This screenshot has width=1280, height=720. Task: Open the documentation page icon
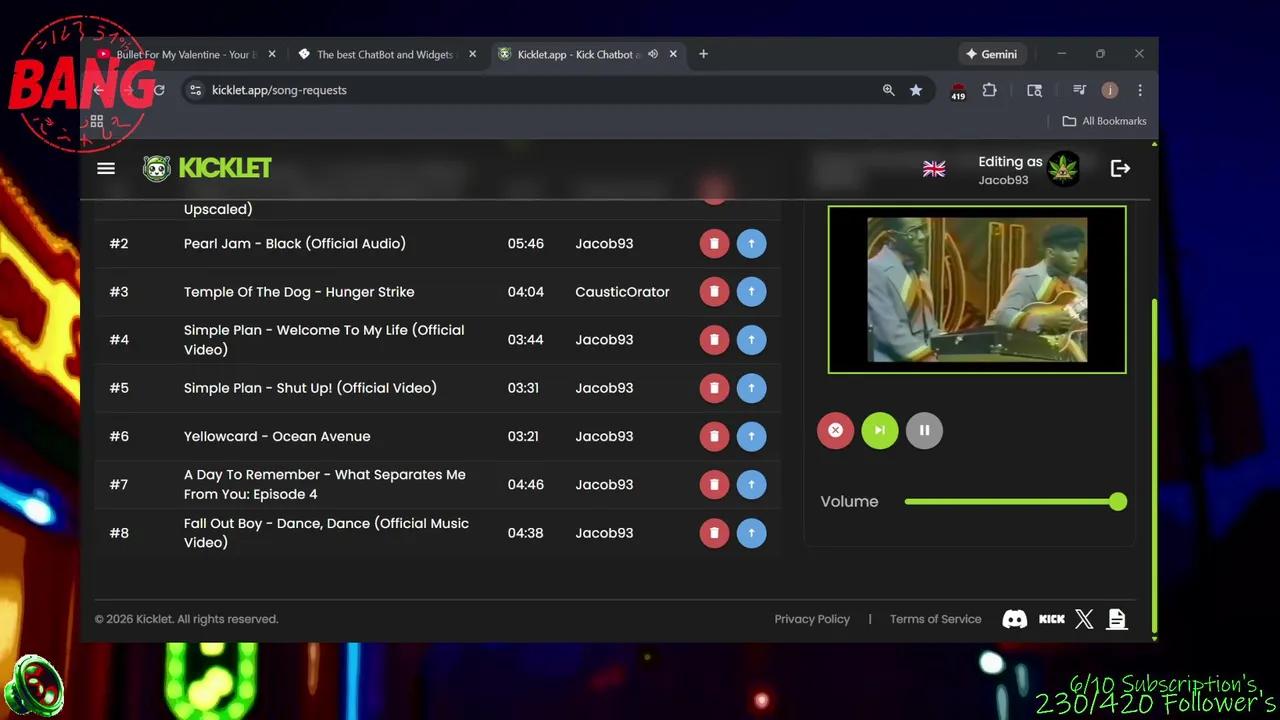click(1117, 619)
